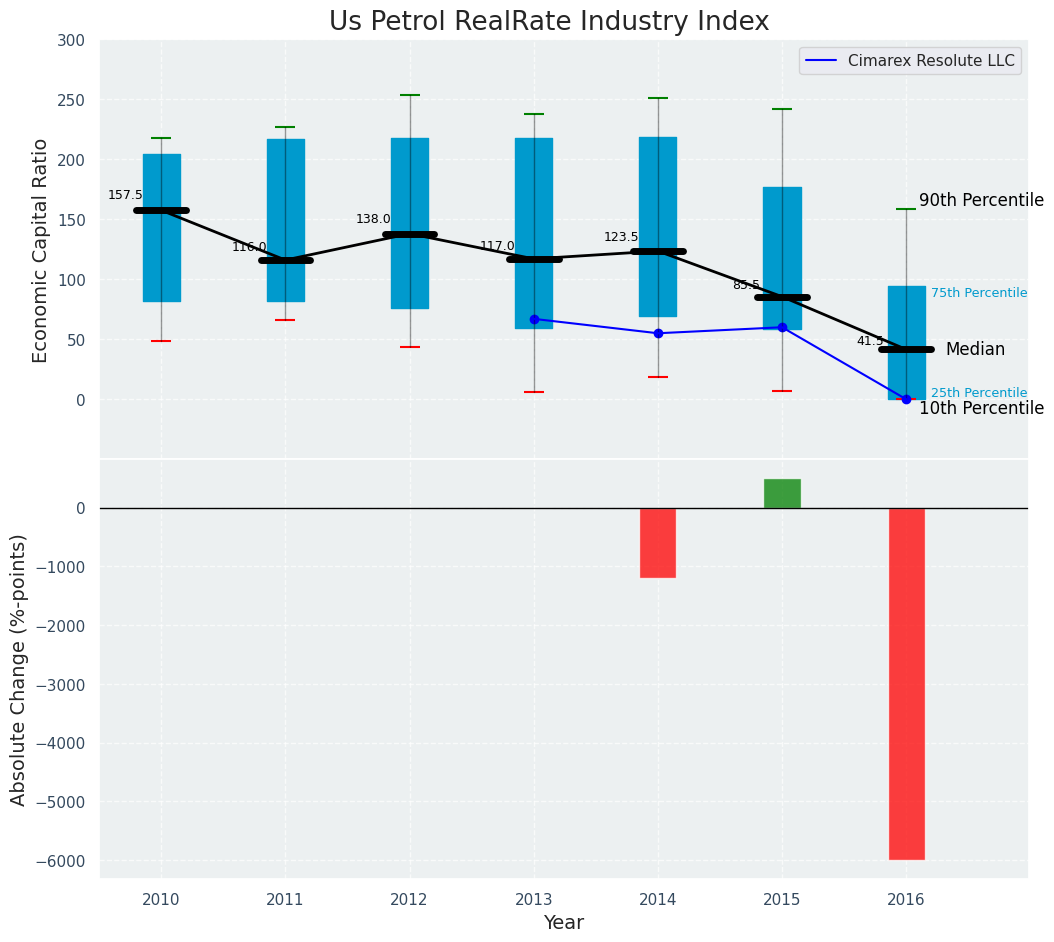Click the 10th Percentile annotation
1054x942 pixels.
[x=981, y=408]
